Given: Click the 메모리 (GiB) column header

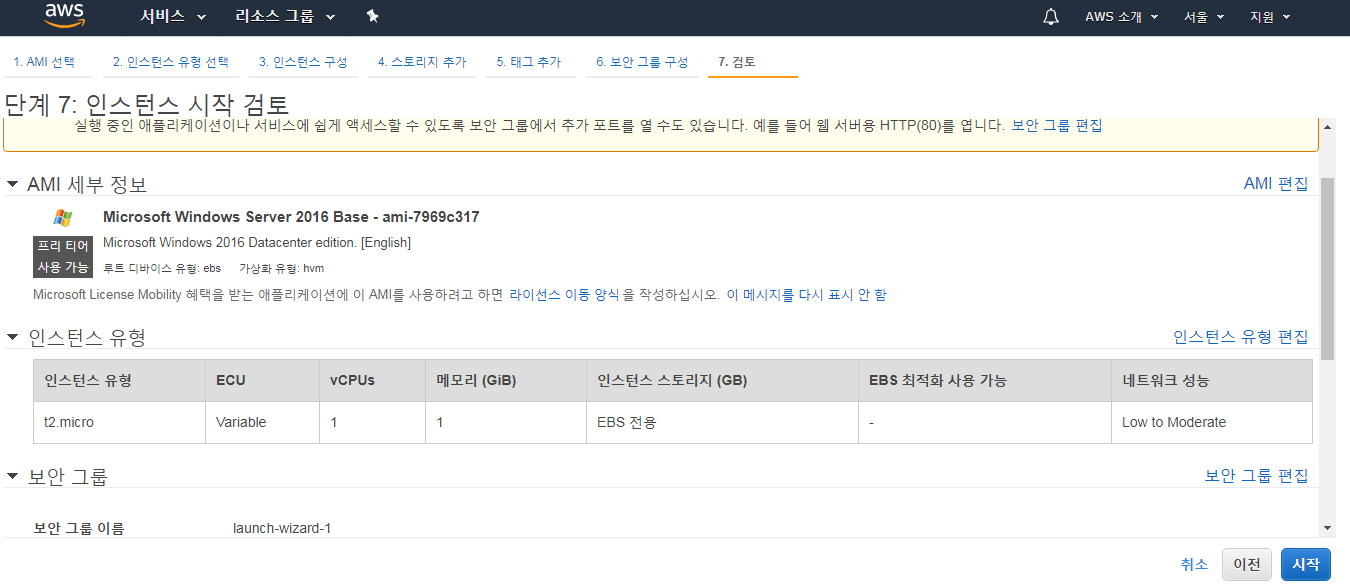Looking at the screenshot, I should point(506,380).
